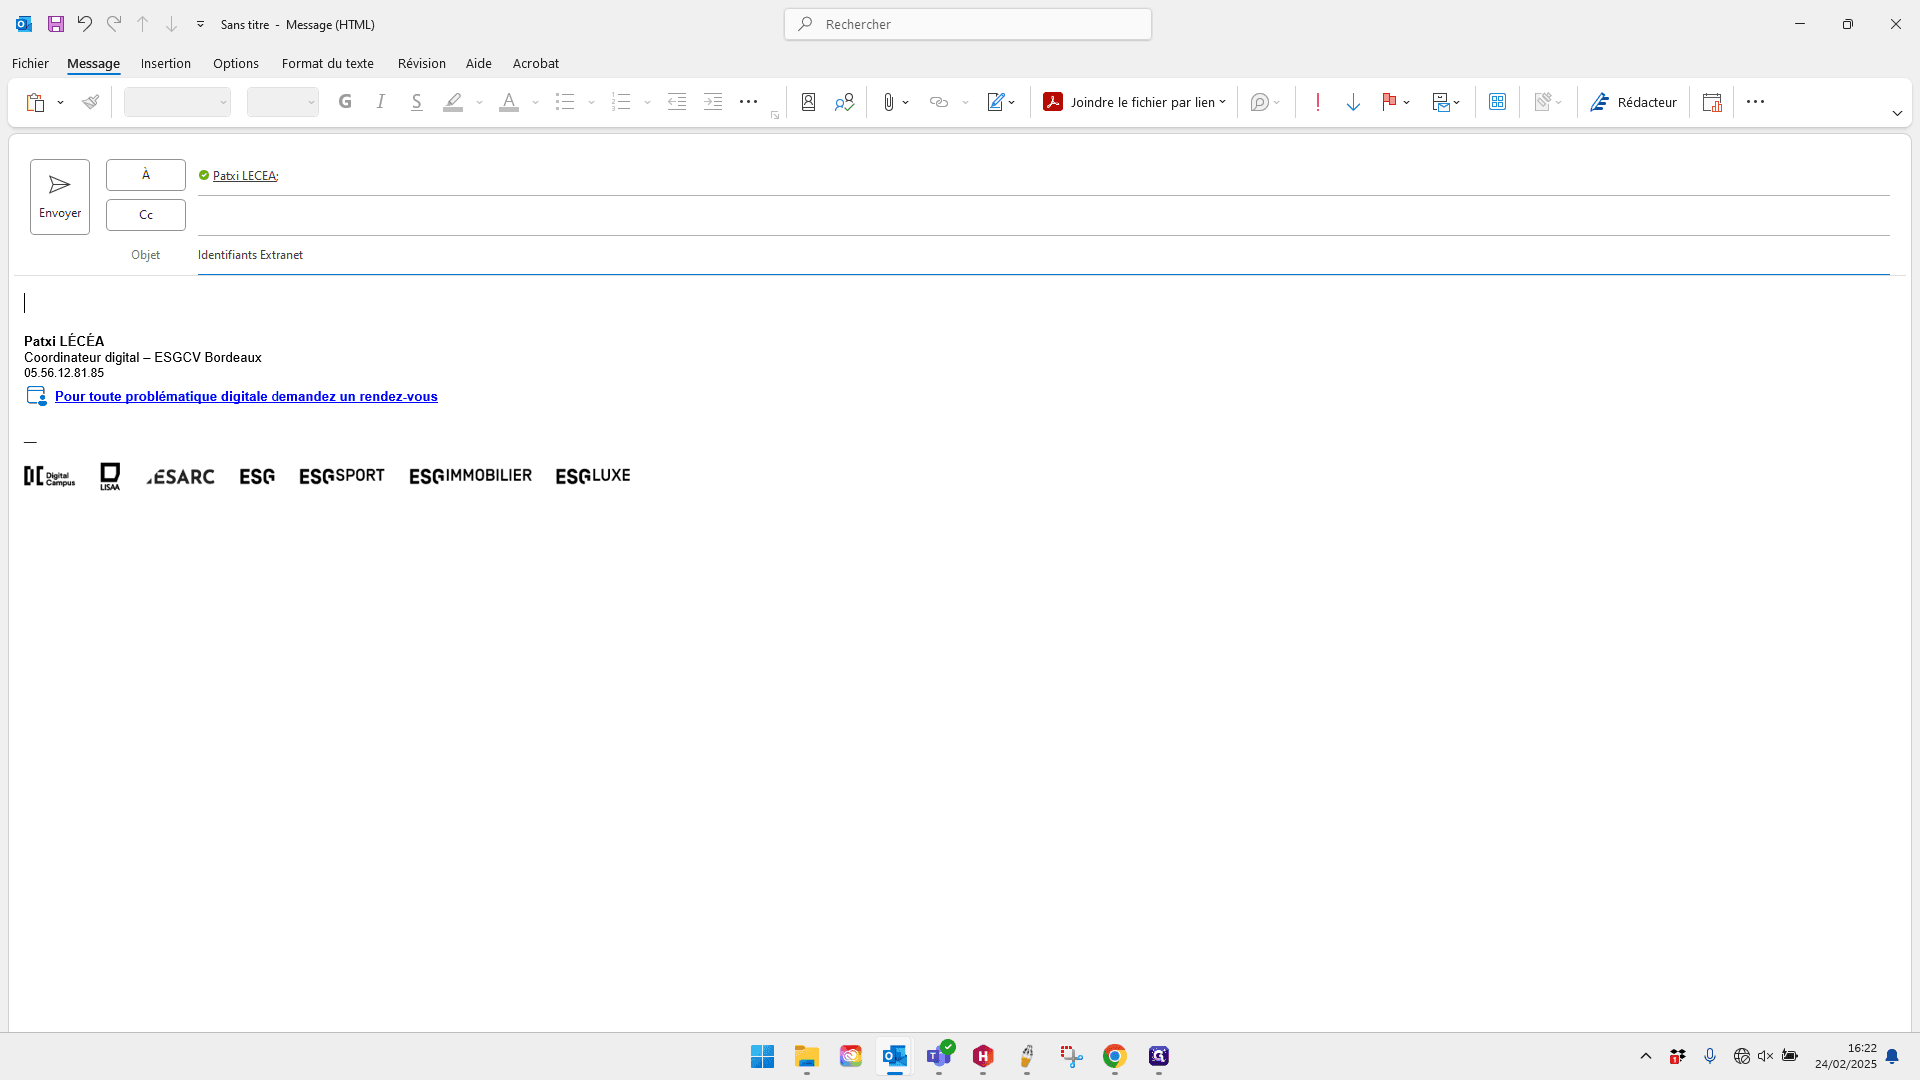The height and width of the screenshot is (1080, 1920).
Task: Toggle italic formatting
Action: (381, 102)
